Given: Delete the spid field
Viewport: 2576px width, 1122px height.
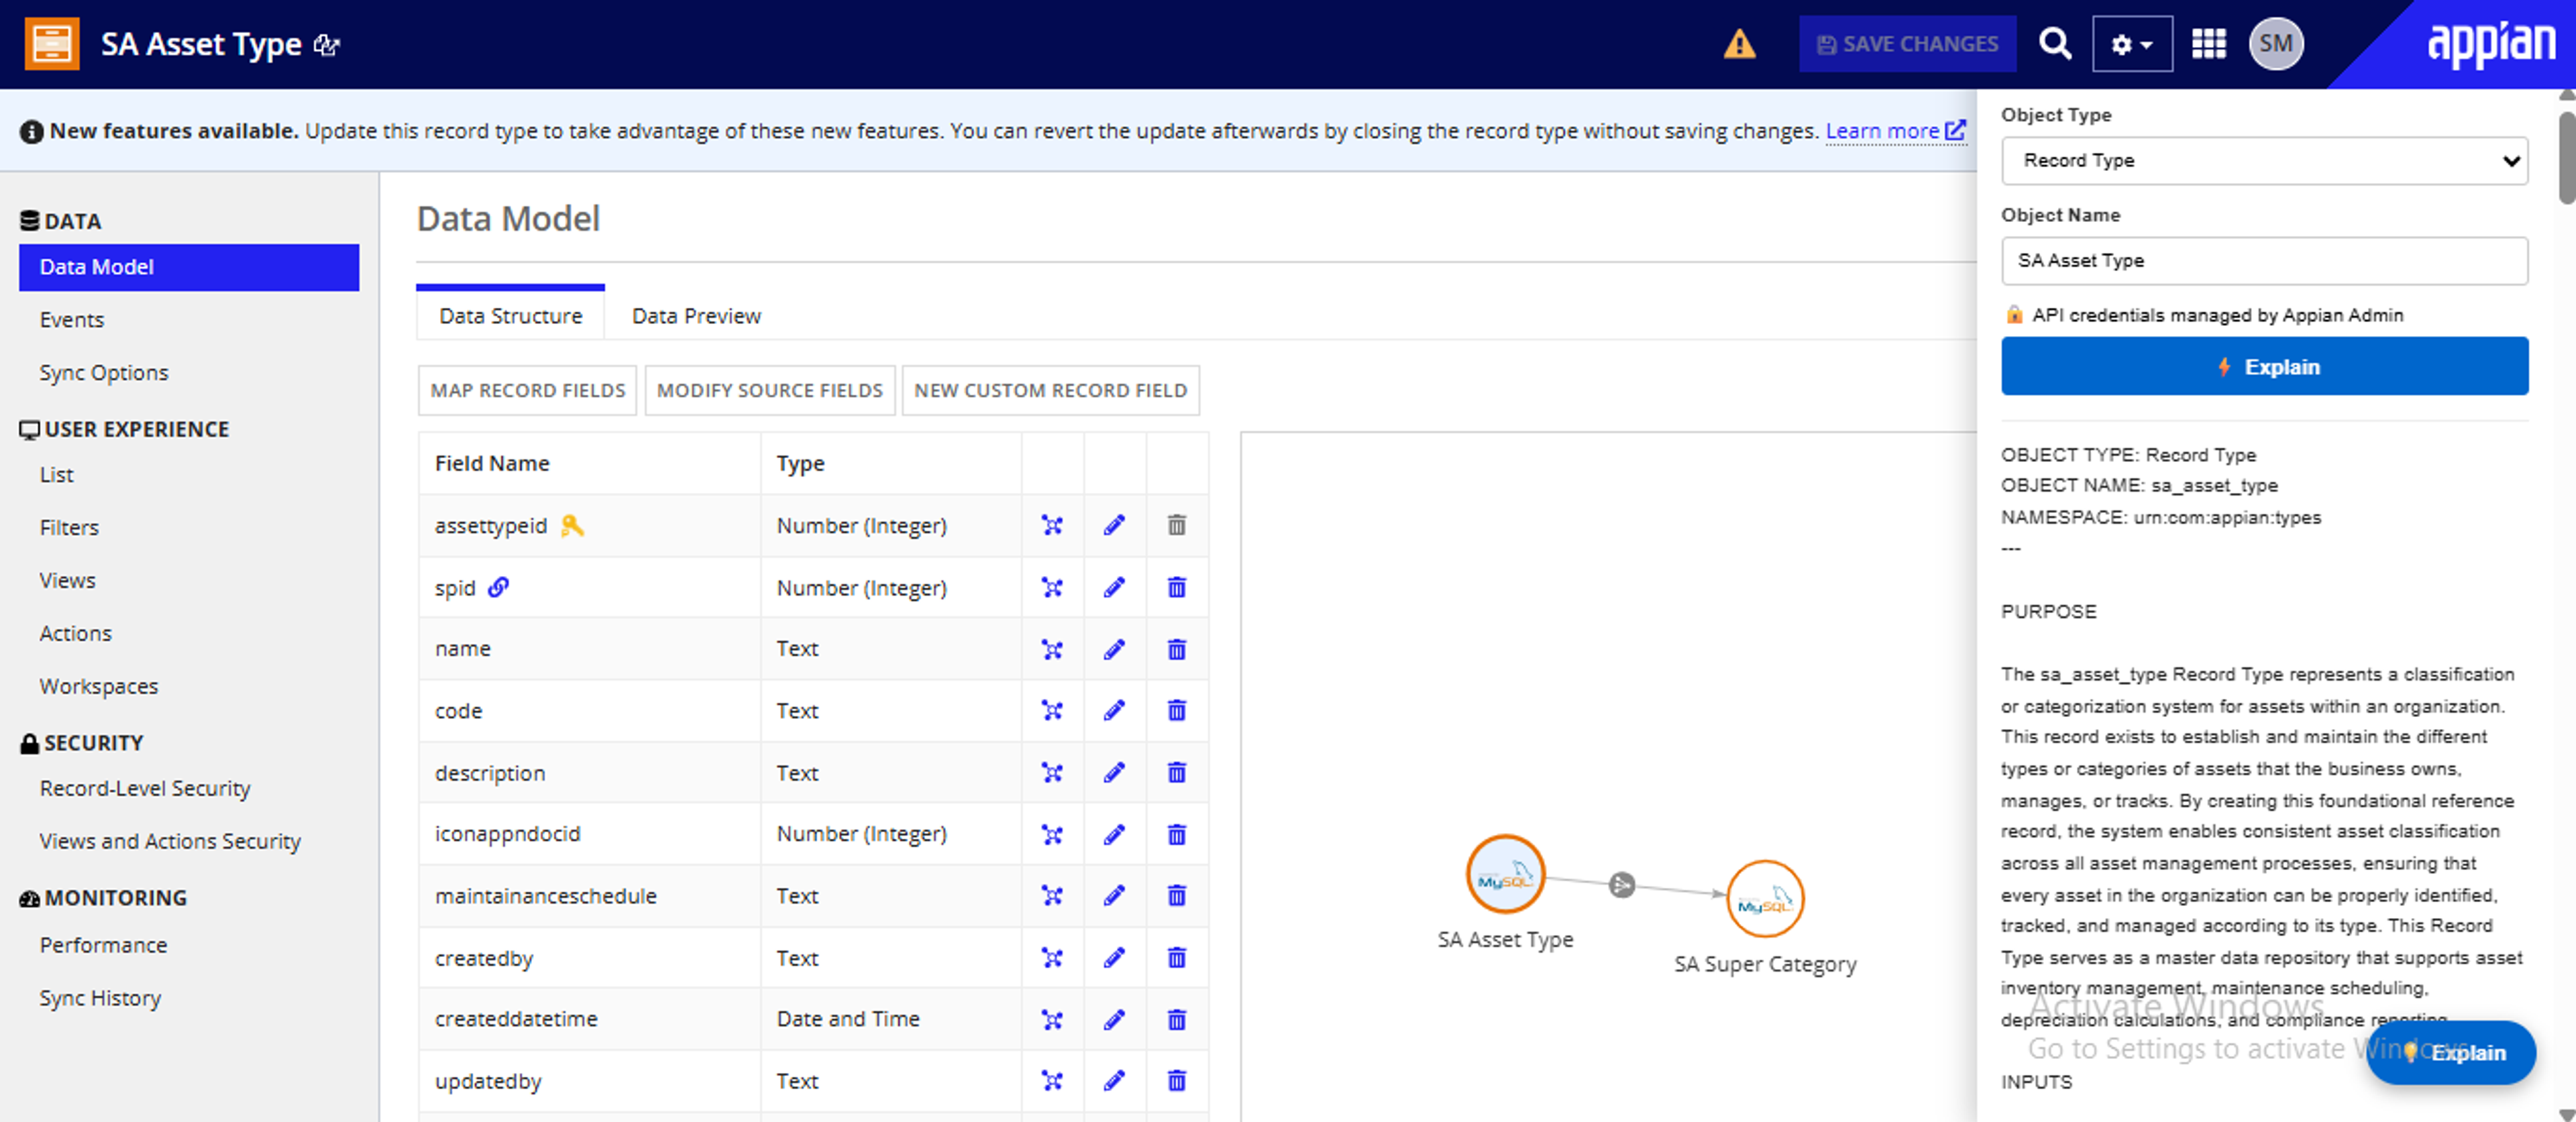Looking at the screenshot, I should (1177, 587).
